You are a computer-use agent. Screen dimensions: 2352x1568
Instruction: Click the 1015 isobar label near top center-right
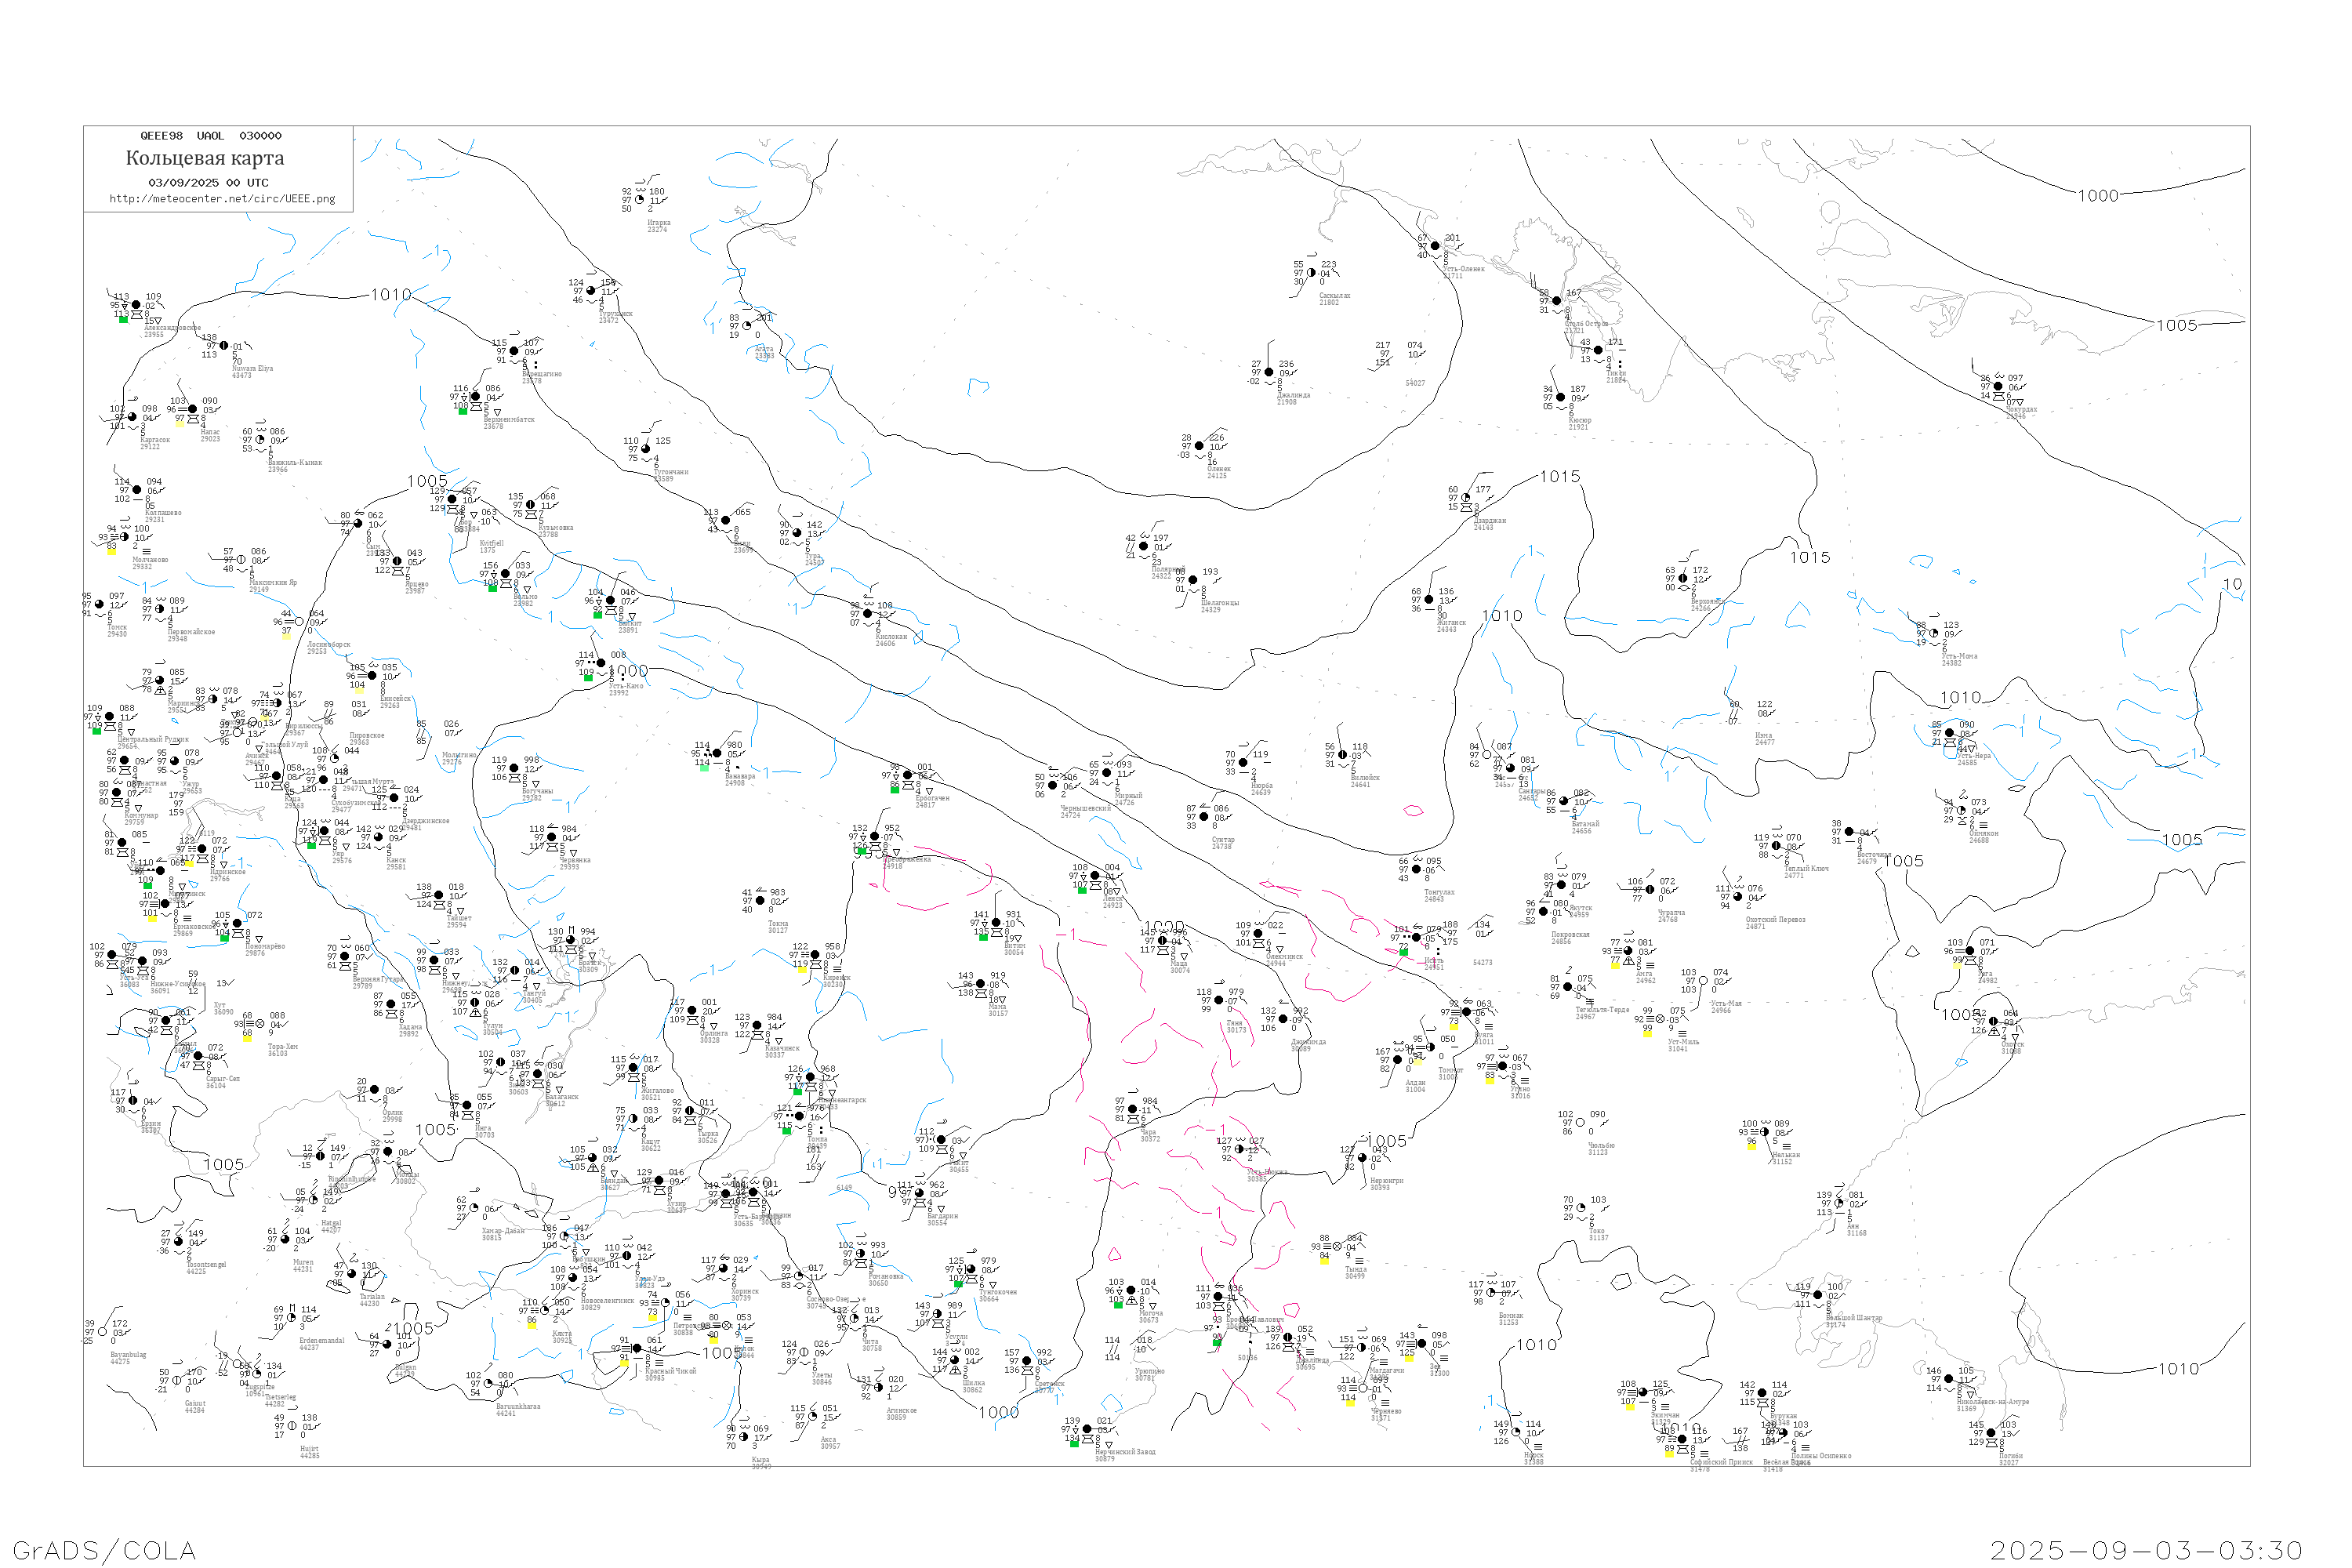pos(1560,477)
